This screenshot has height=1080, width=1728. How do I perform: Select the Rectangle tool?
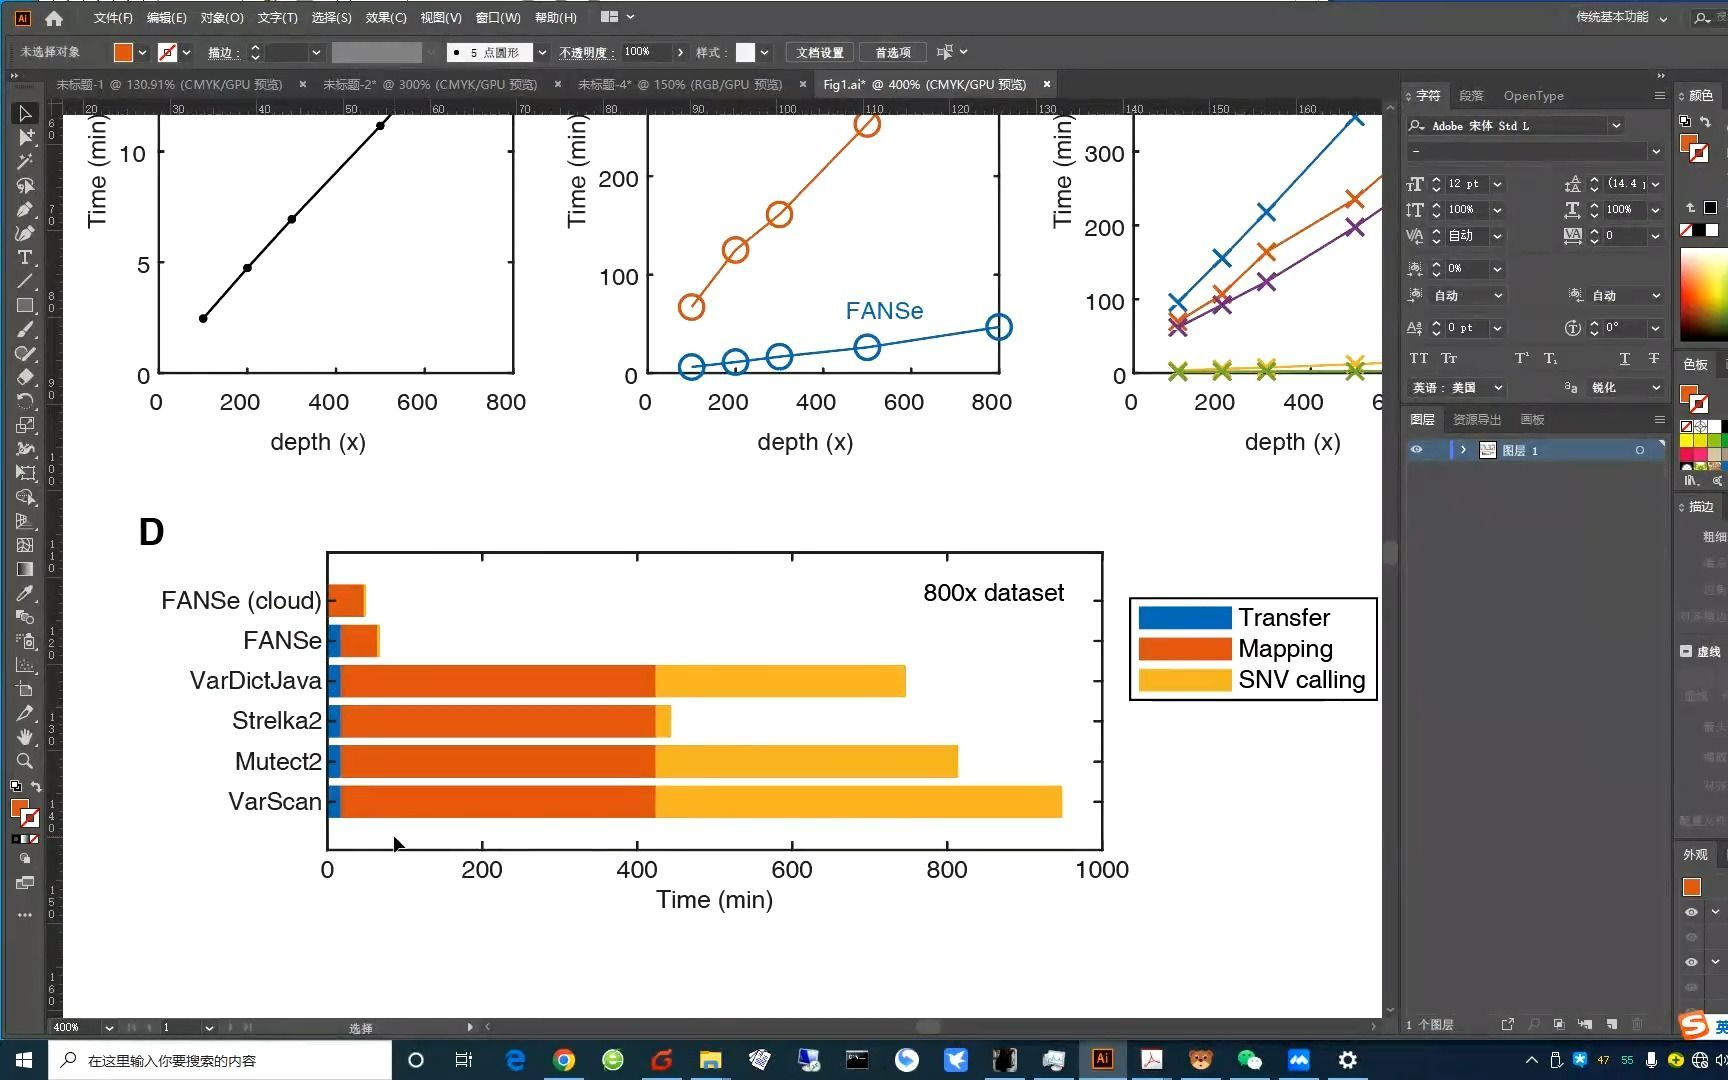(25, 305)
